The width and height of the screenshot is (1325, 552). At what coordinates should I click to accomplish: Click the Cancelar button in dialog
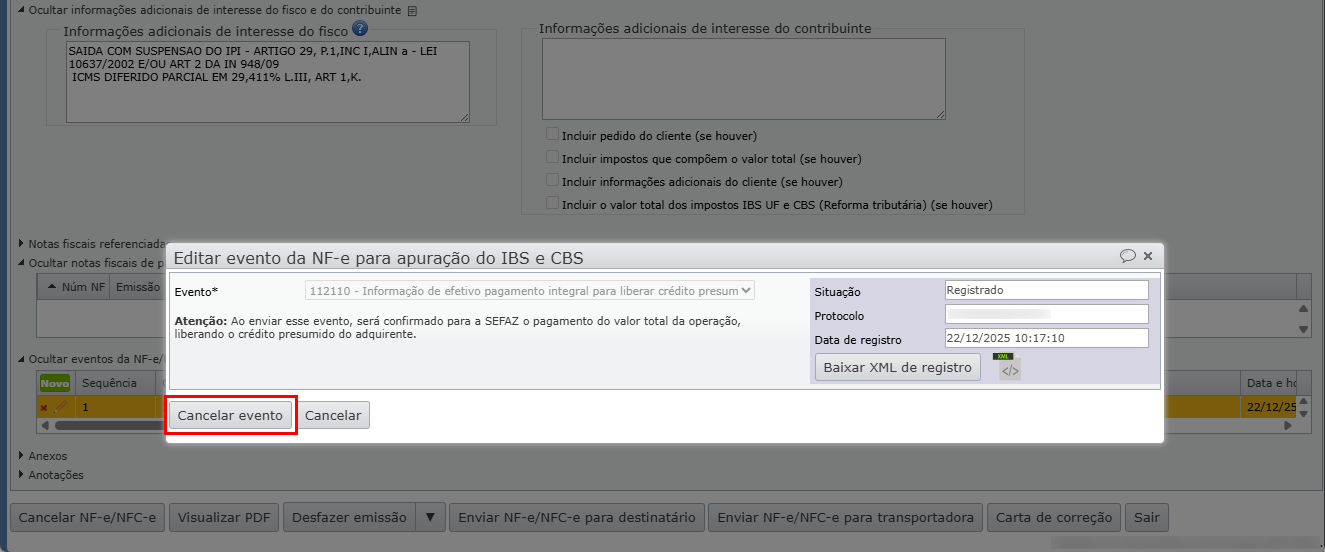(x=333, y=415)
